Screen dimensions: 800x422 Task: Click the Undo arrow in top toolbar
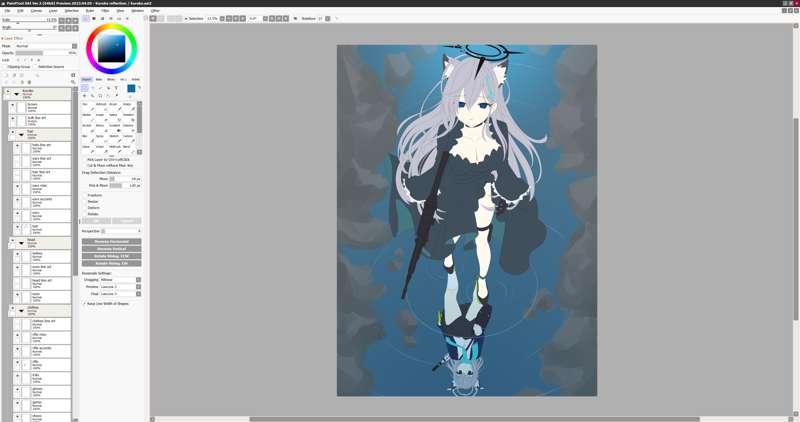[153, 18]
